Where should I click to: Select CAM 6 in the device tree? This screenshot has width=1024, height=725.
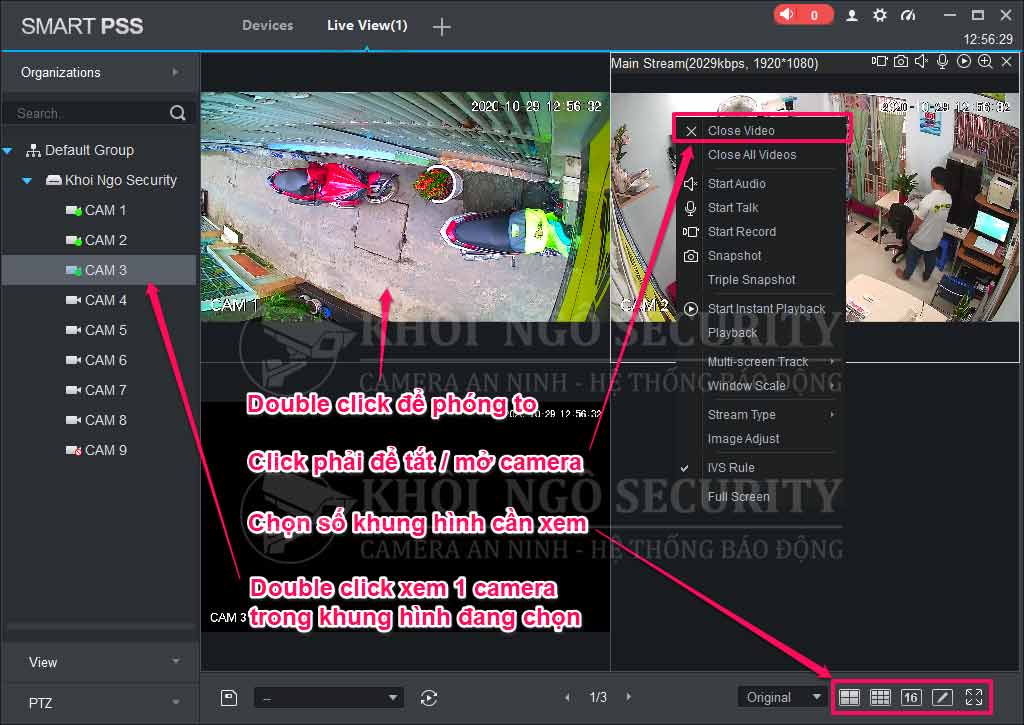[x=99, y=361]
